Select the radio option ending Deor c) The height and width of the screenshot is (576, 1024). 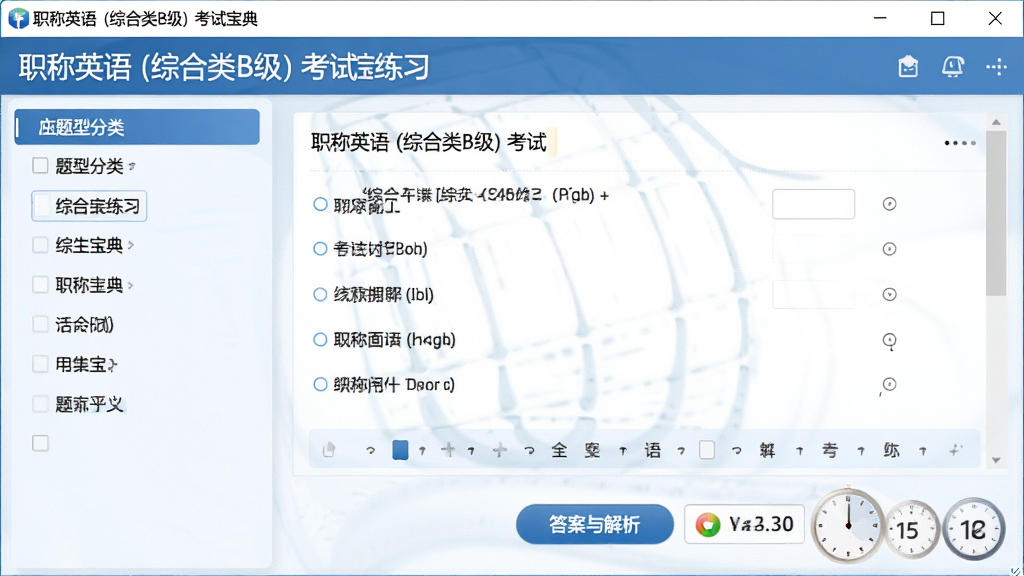pyautogui.click(x=320, y=385)
